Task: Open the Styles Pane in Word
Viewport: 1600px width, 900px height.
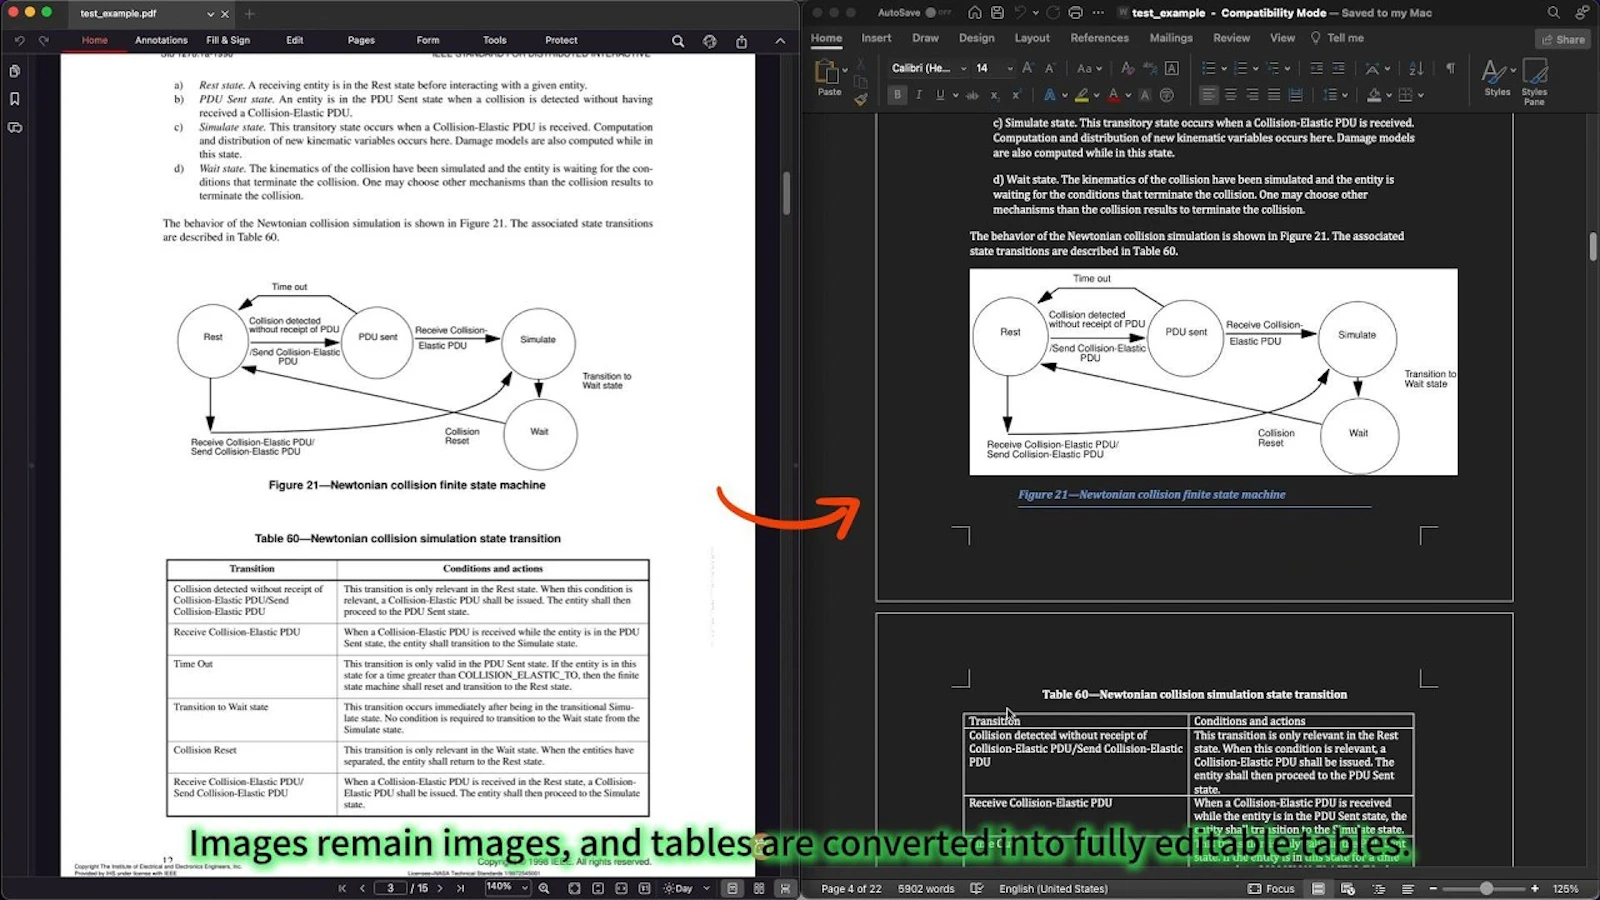Action: (1534, 81)
